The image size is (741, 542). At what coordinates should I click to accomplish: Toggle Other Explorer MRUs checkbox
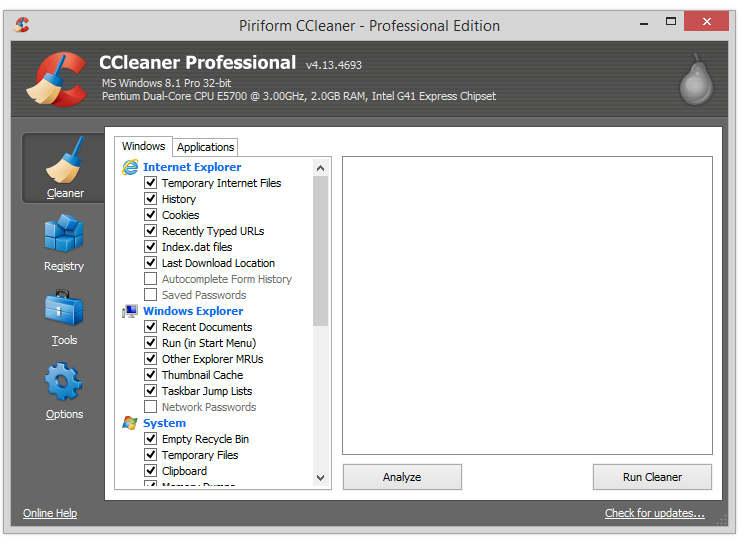pyautogui.click(x=151, y=359)
